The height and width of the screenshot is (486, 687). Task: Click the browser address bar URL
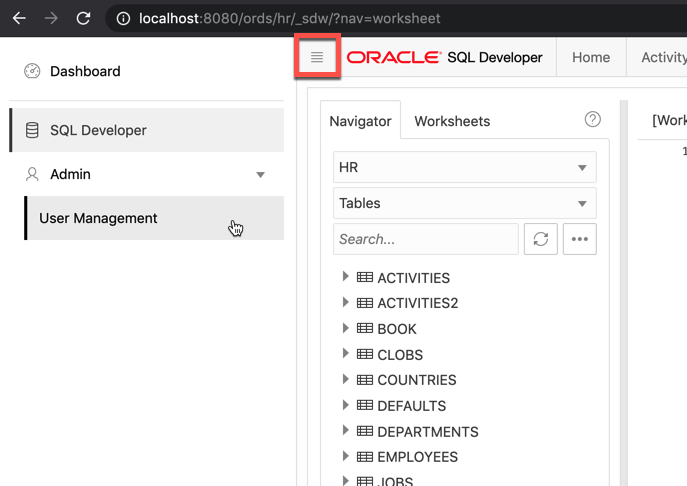click(x=290, y=18)
